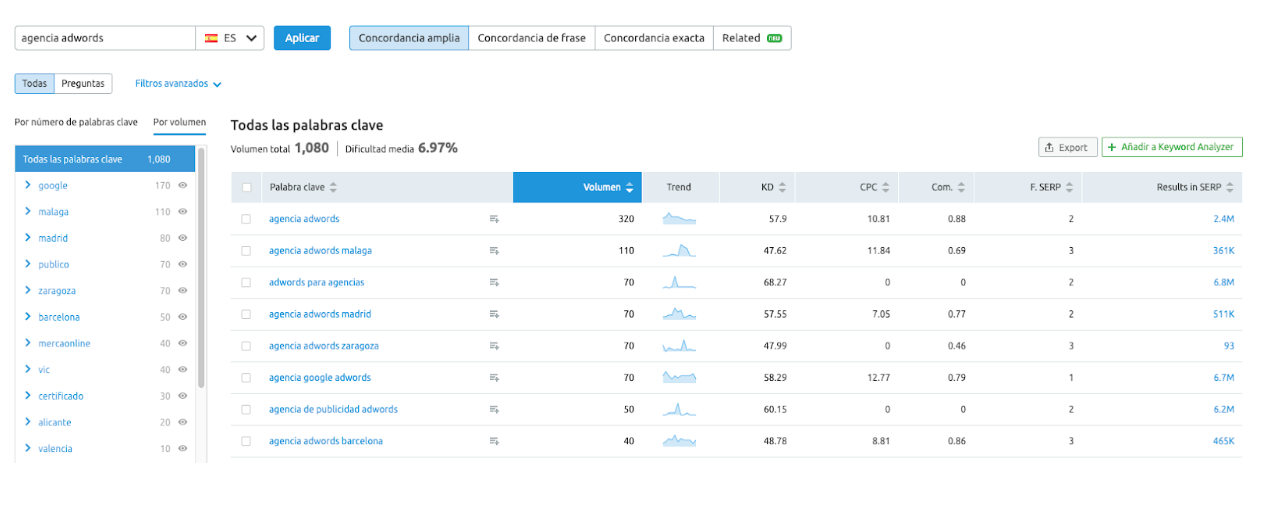The image size is (1264, 508).
Task: Click add-to-list icon for agencia adwords barcelona
Action: point(494,441)
